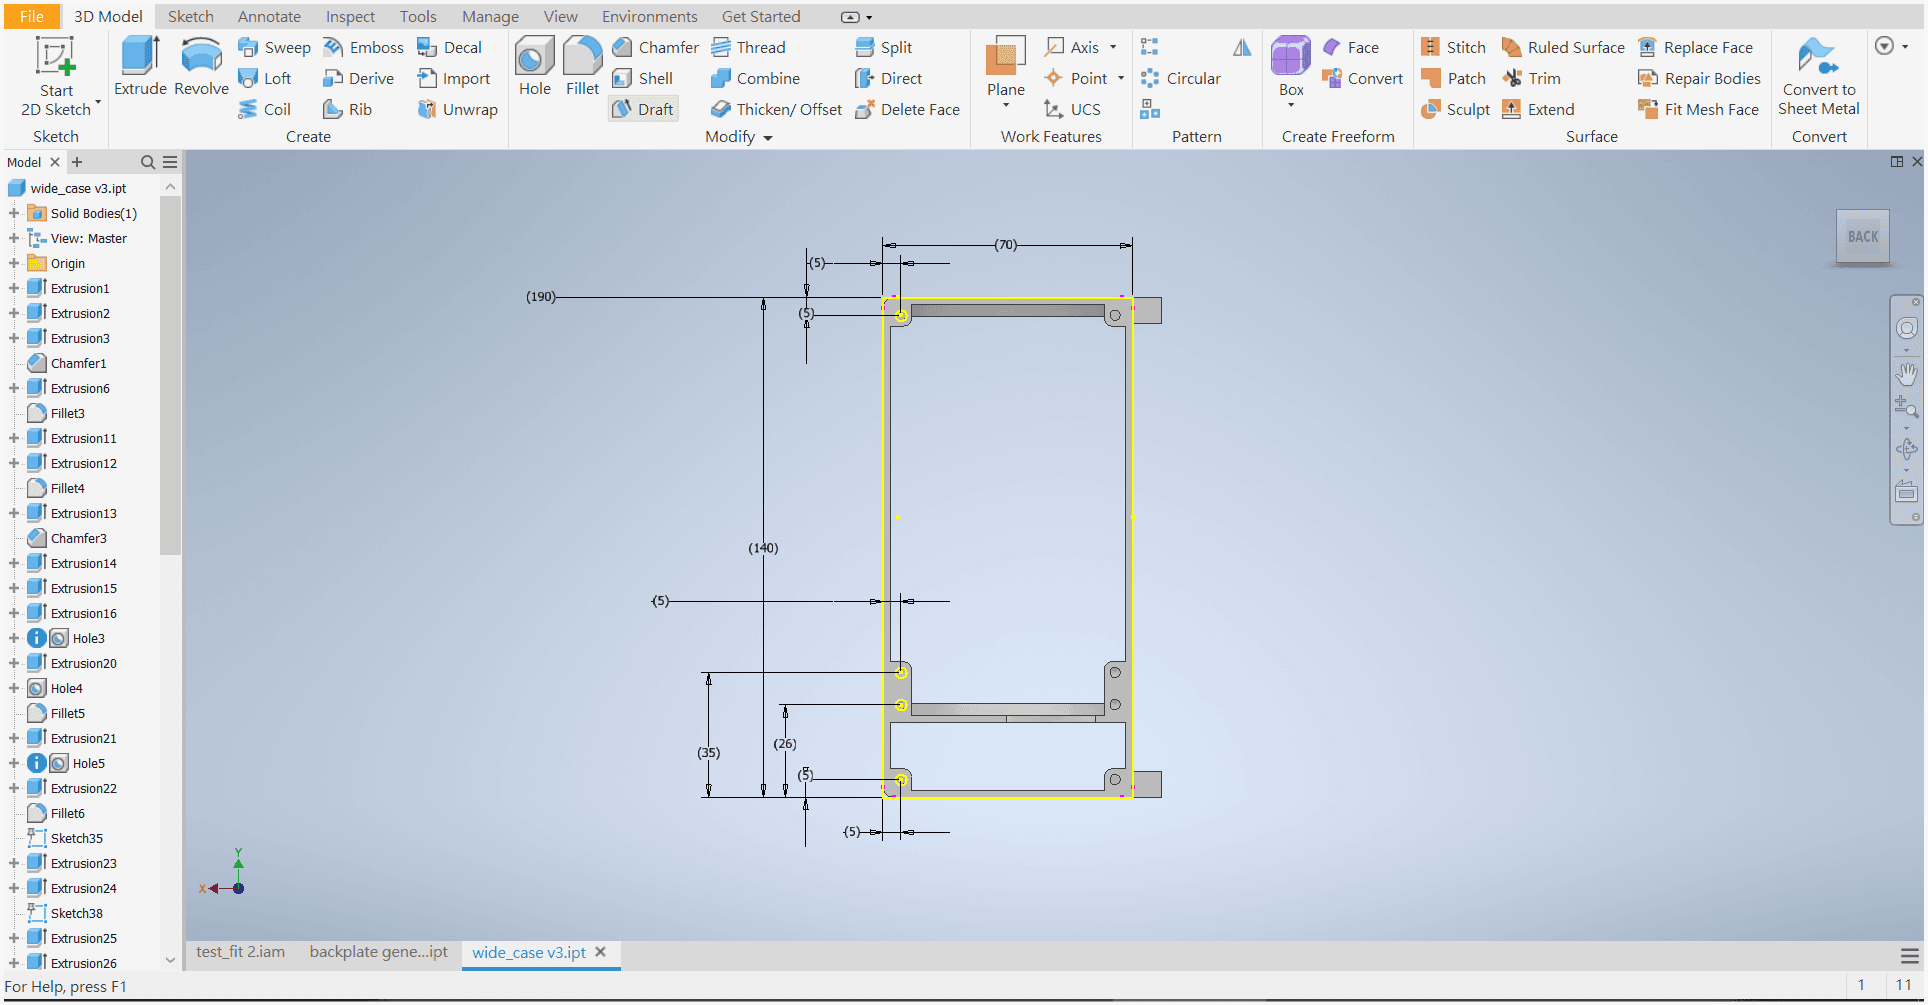This screenshot has height=1005, width=1928.
Task: Select the Stitch surface tool
Action: point(1453,47)
